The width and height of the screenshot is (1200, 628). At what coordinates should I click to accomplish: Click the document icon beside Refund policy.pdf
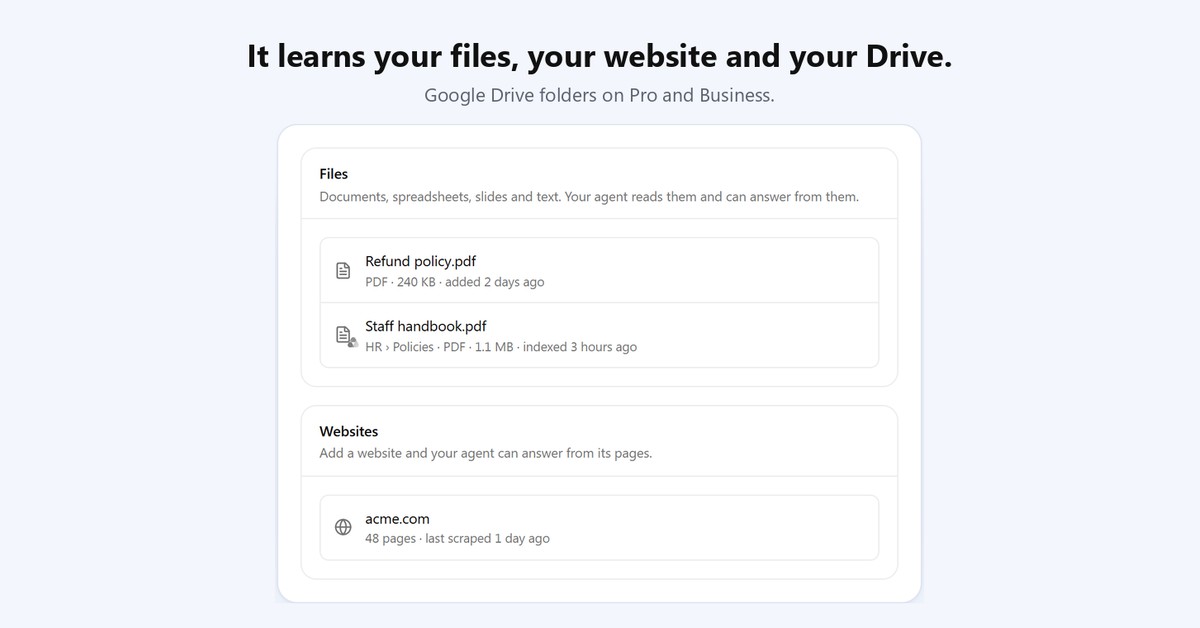(x=343, y=271)
